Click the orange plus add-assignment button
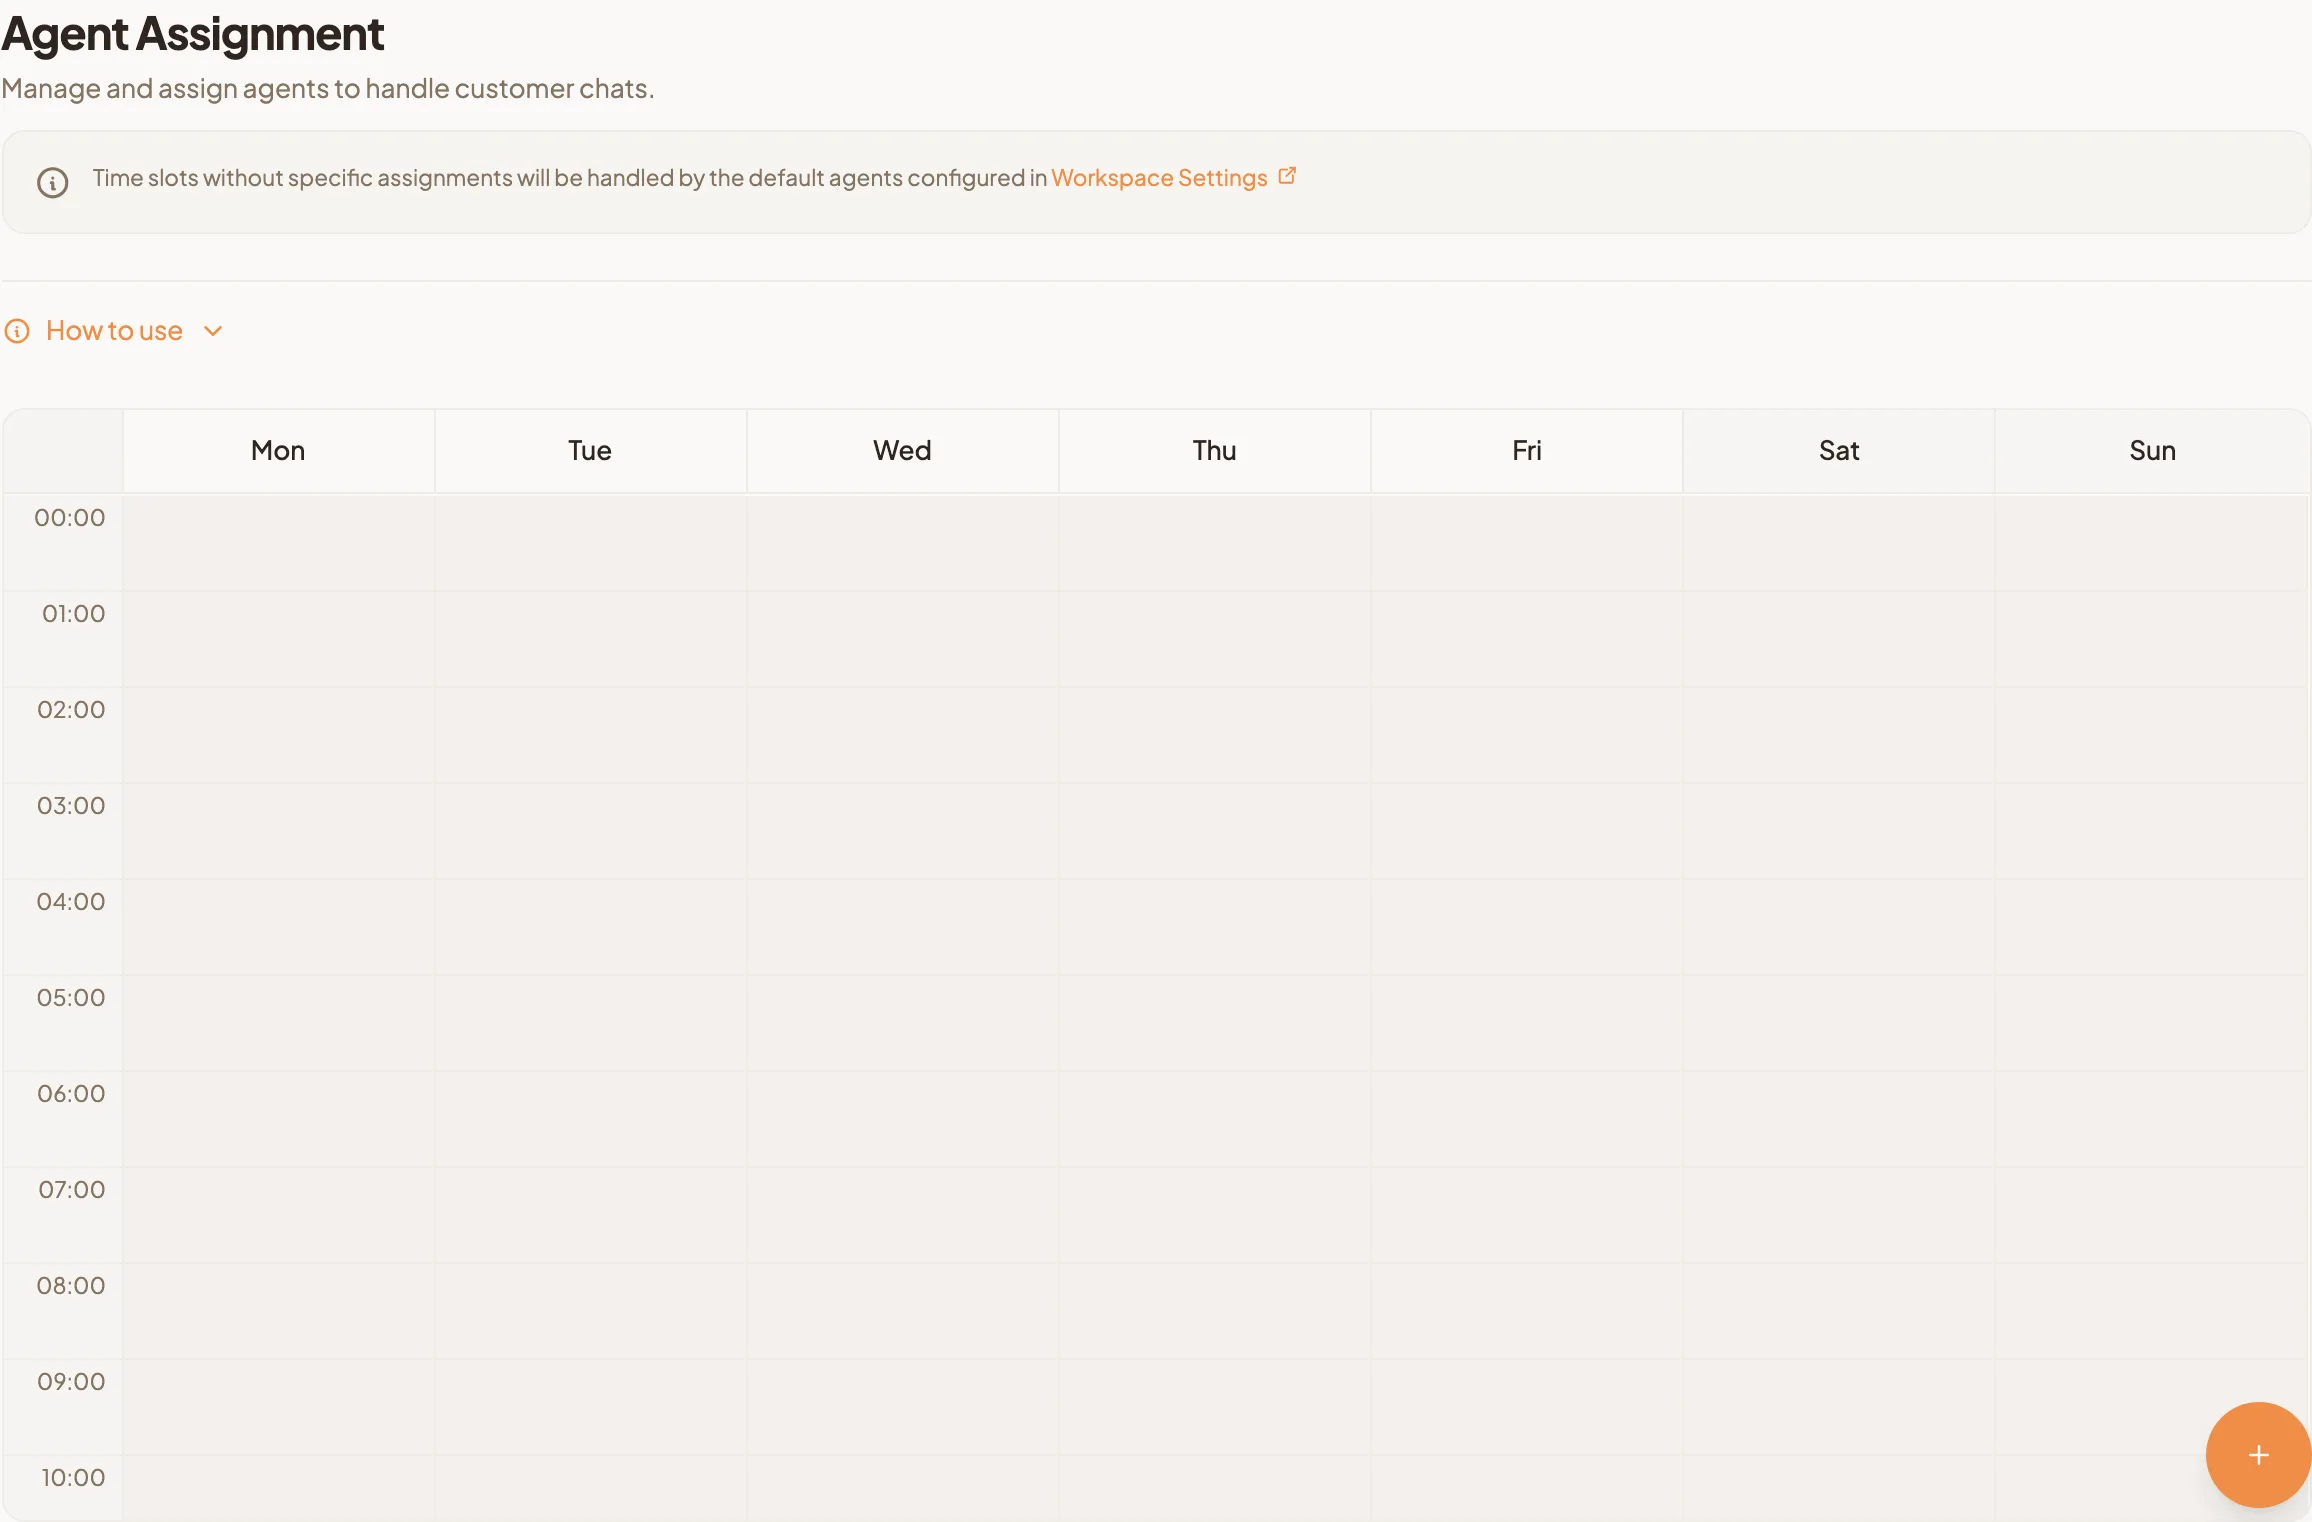This screenshot has width=2312, height=1522. 2258,1455
